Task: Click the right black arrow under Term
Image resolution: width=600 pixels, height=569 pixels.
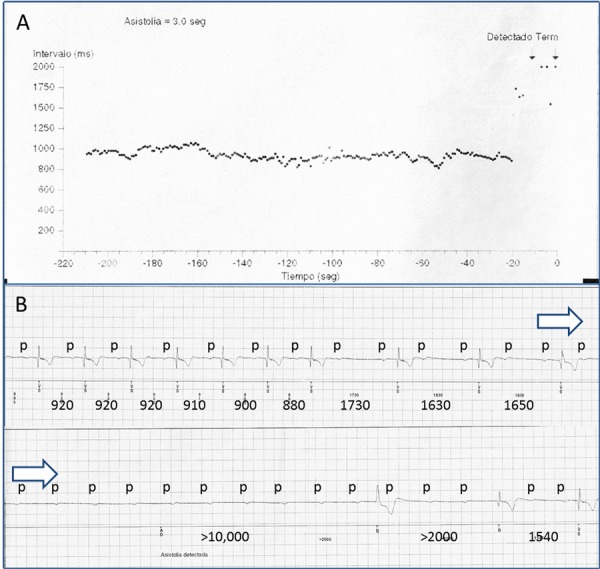Action: (x=555, y=57)
